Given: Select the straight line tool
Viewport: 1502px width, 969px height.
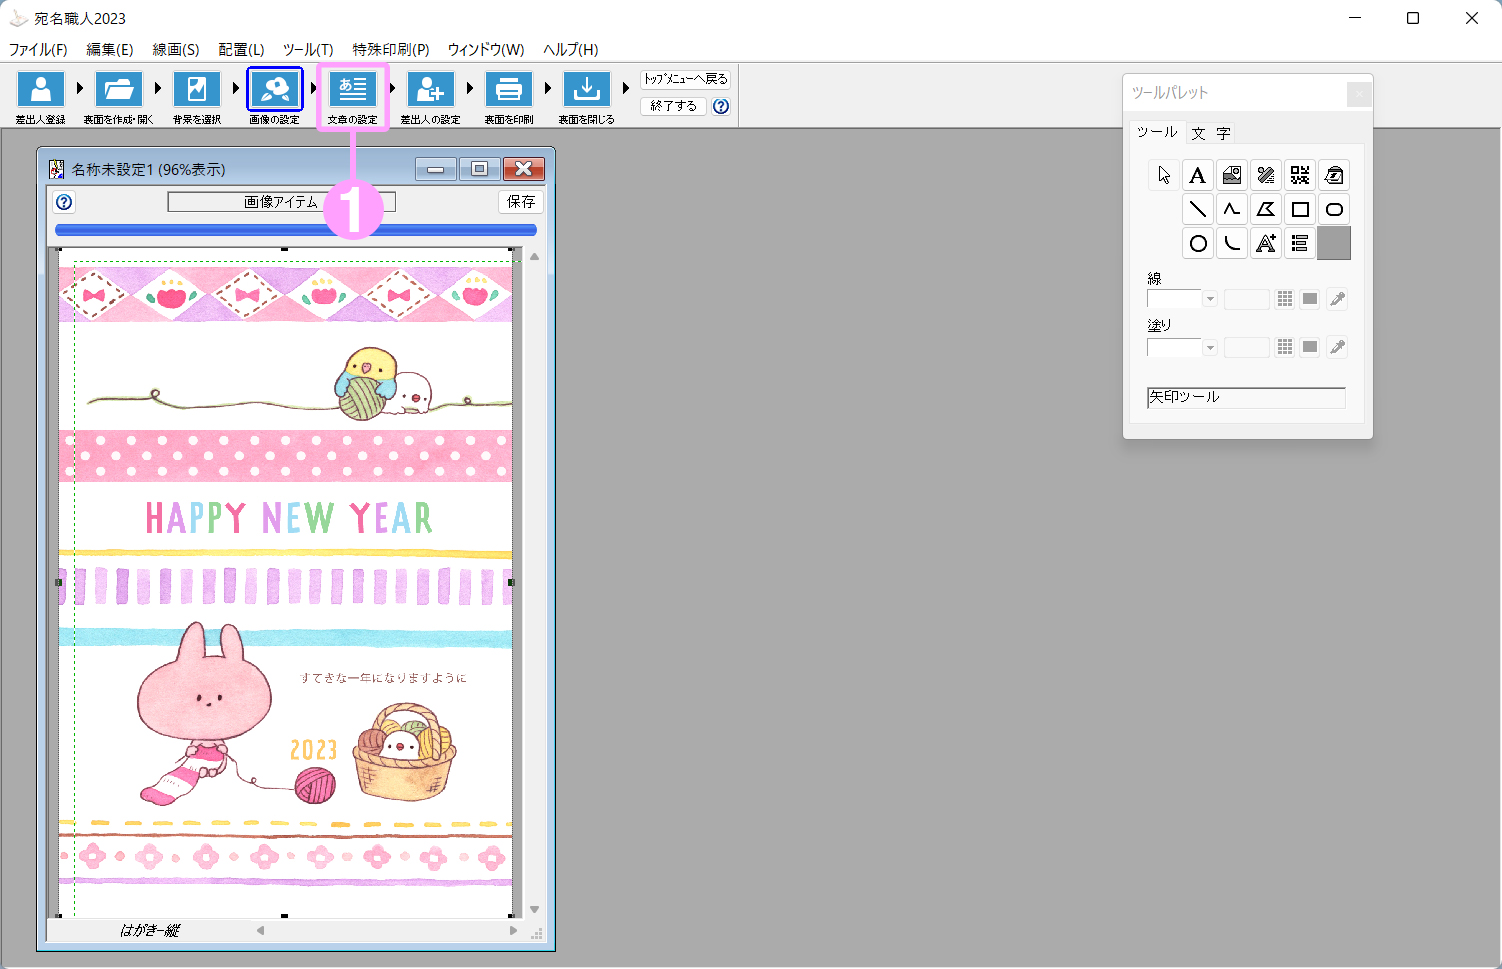Looking at the screenshot, I should pyautogui.click(x=1197, y=210).
